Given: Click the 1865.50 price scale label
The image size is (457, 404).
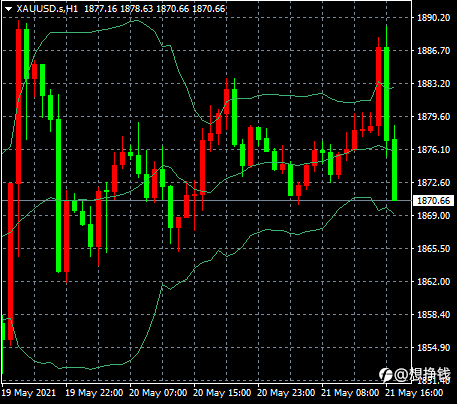Looking at the screenshot, I should tap(433, 249).
